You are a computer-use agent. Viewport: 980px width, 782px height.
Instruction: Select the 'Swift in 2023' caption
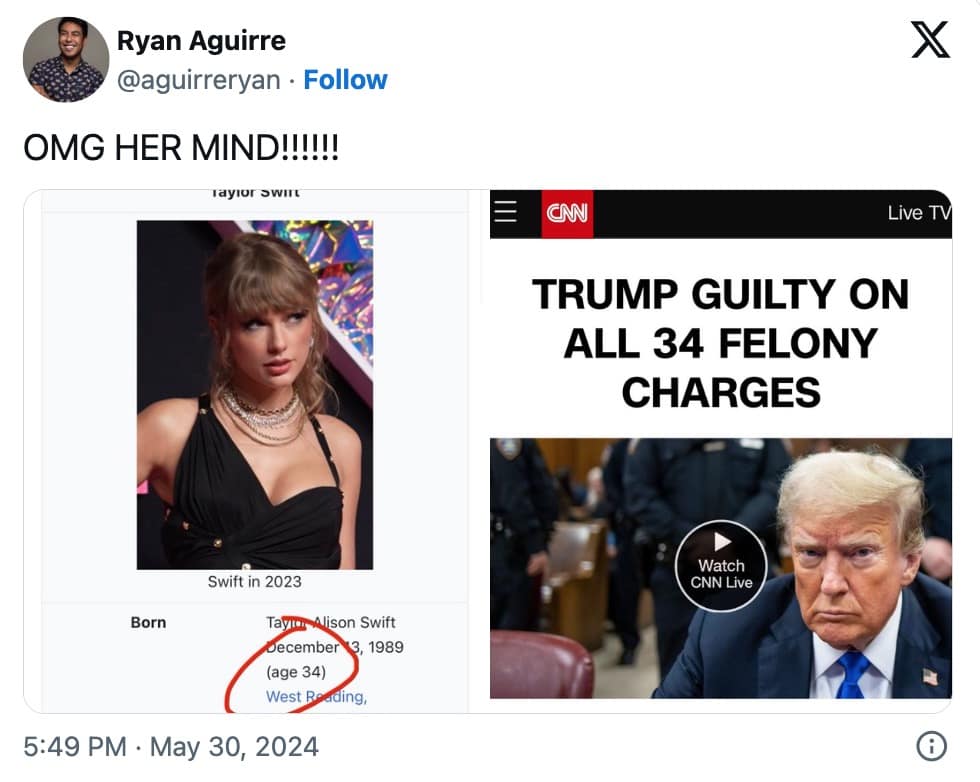(x=255, y=581)
